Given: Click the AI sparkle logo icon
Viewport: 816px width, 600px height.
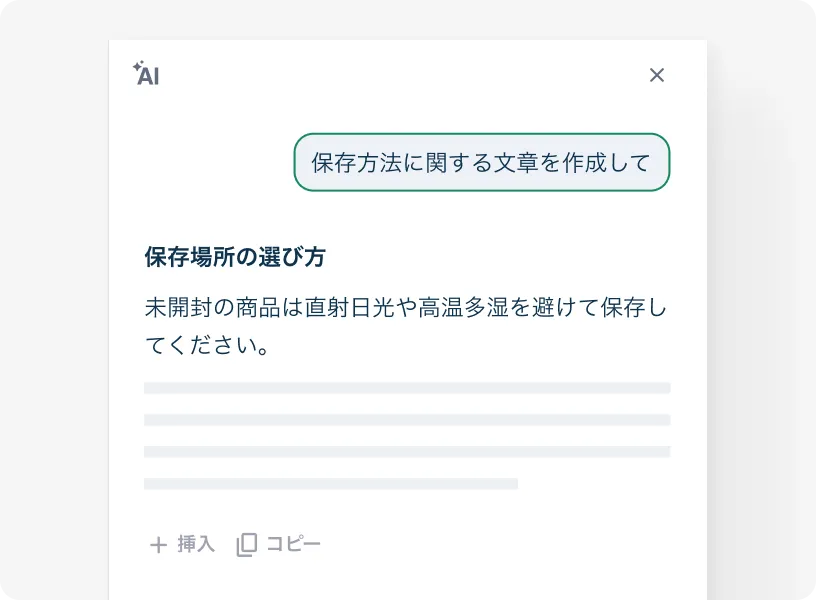Looking at the screenshot, I should click(x=146, y=74).
